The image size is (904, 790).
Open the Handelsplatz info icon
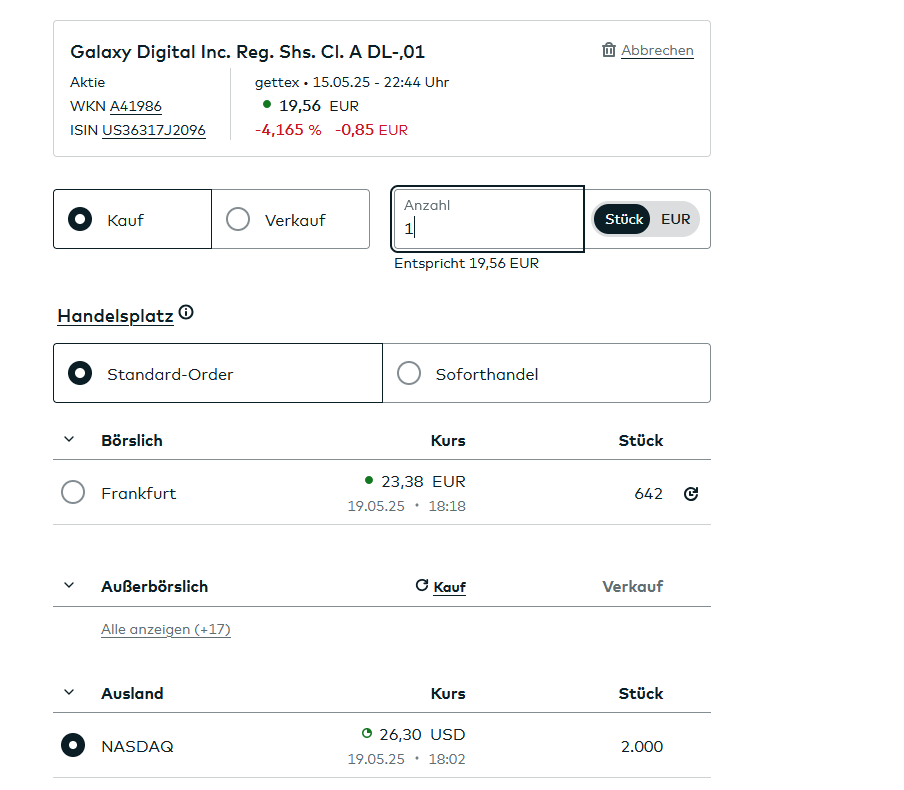(x=186, y=313)
